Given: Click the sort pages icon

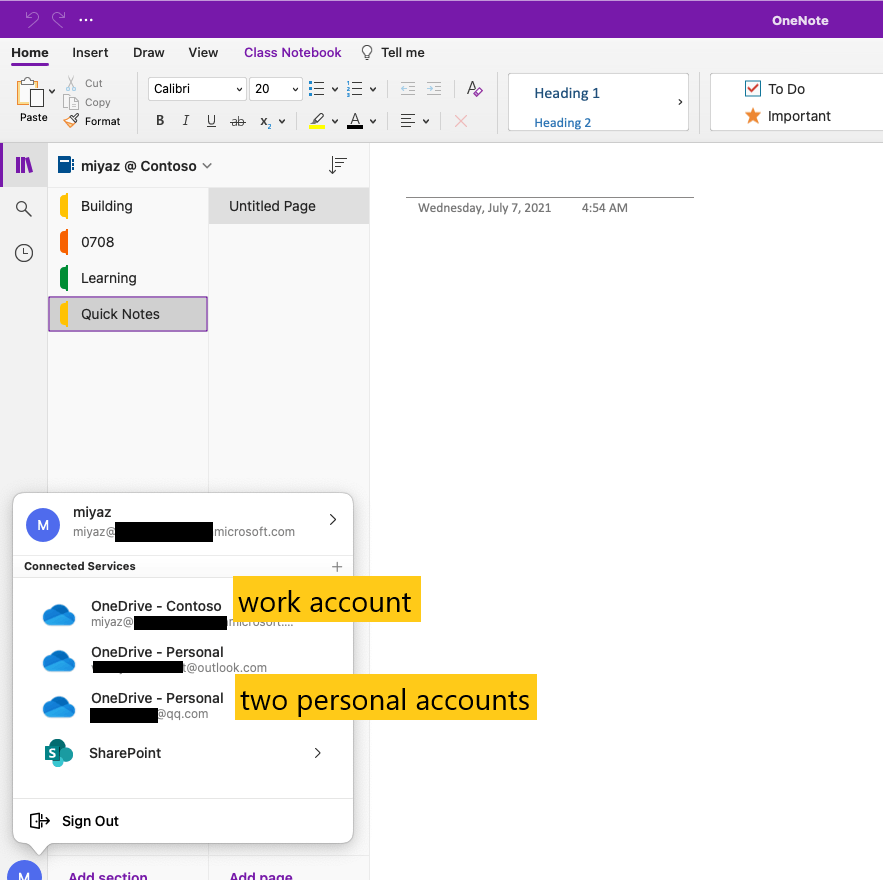Looking at the screenshot, I should point(337,165).
